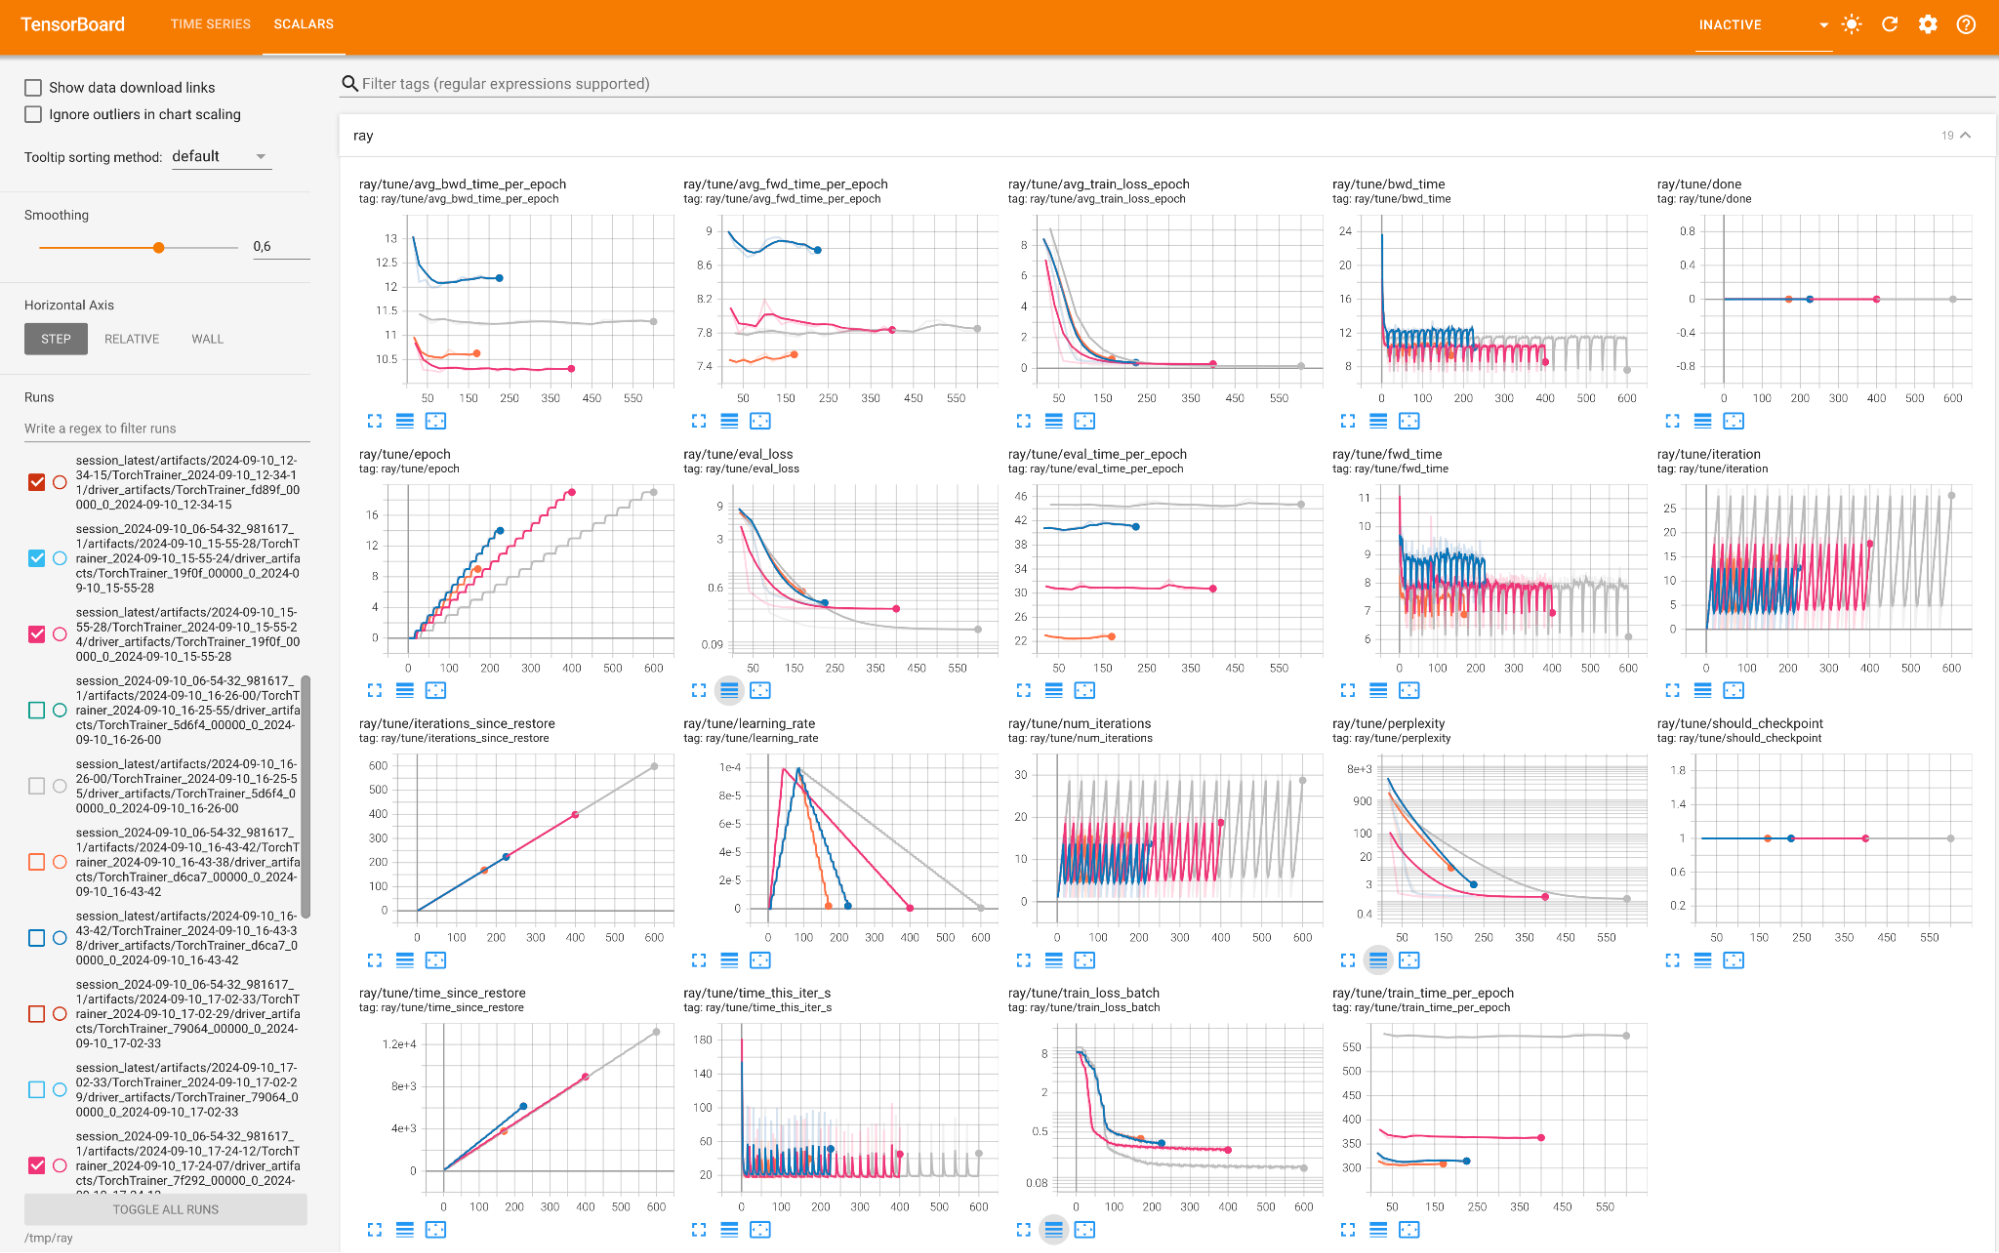Image resolution: width=1999 pixels, height=1253 pixels.
Task: Click the refresh button in TensorBoard toolbar
Action: click(x=1894, y=25)
